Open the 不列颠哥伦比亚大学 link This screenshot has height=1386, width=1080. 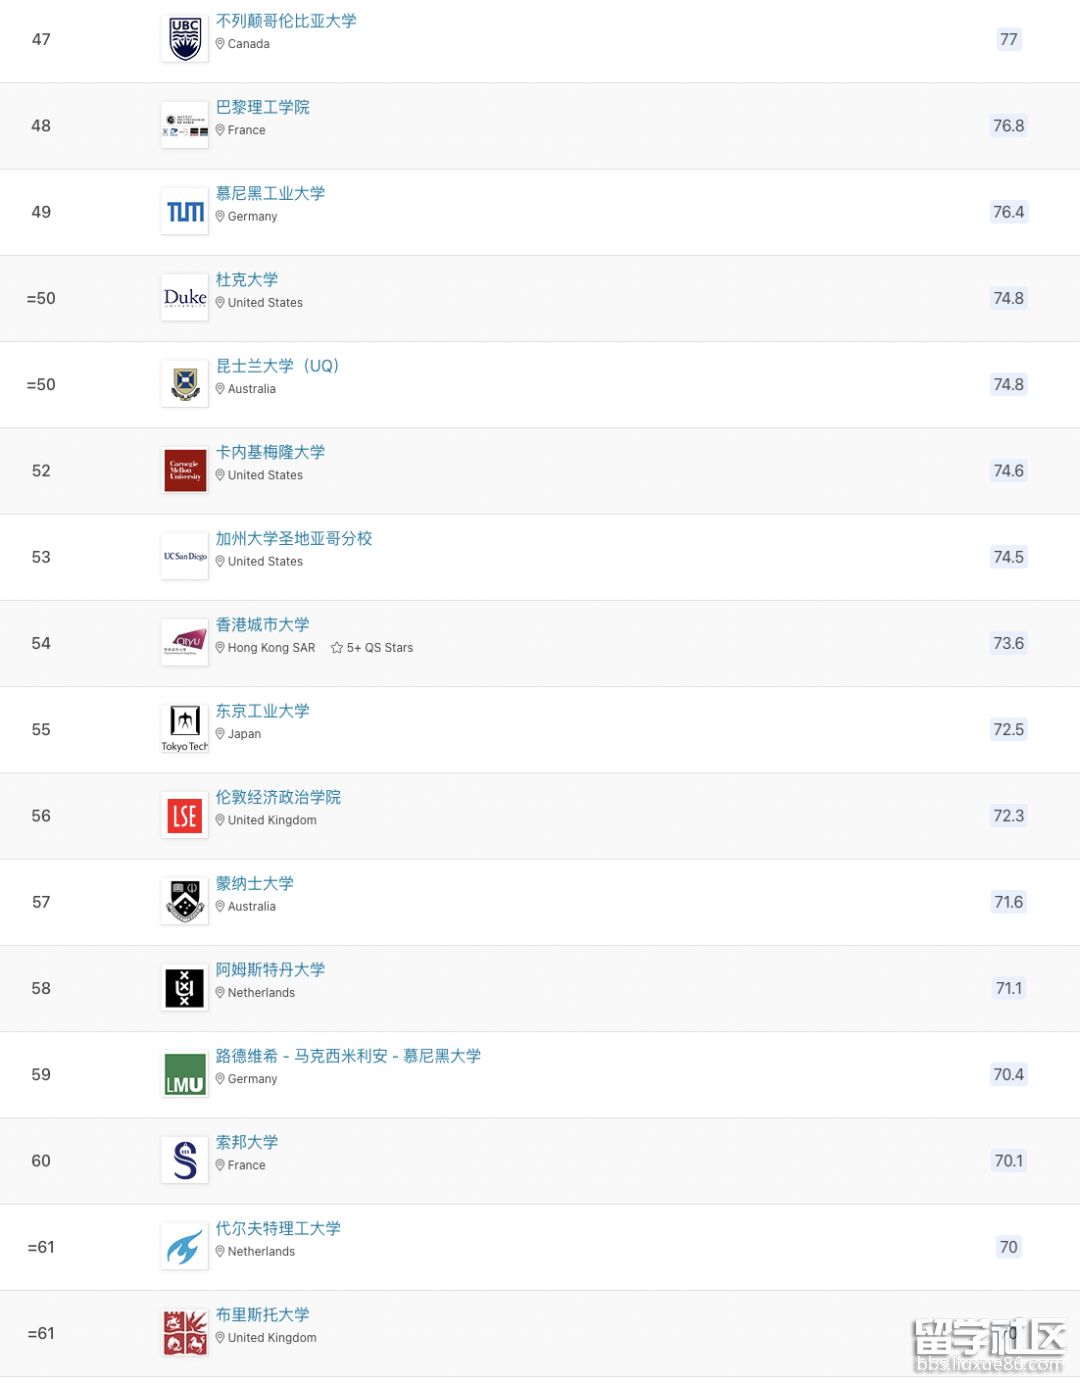coord(286,21)
